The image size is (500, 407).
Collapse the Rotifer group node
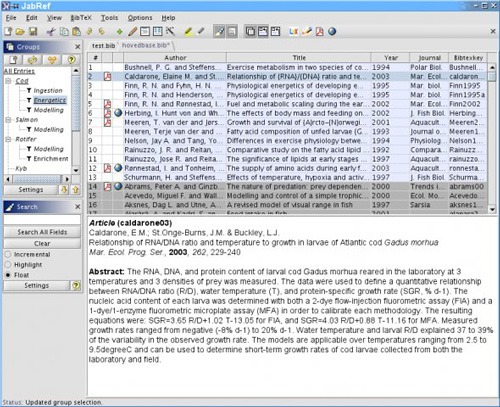[x=8, y=139]
